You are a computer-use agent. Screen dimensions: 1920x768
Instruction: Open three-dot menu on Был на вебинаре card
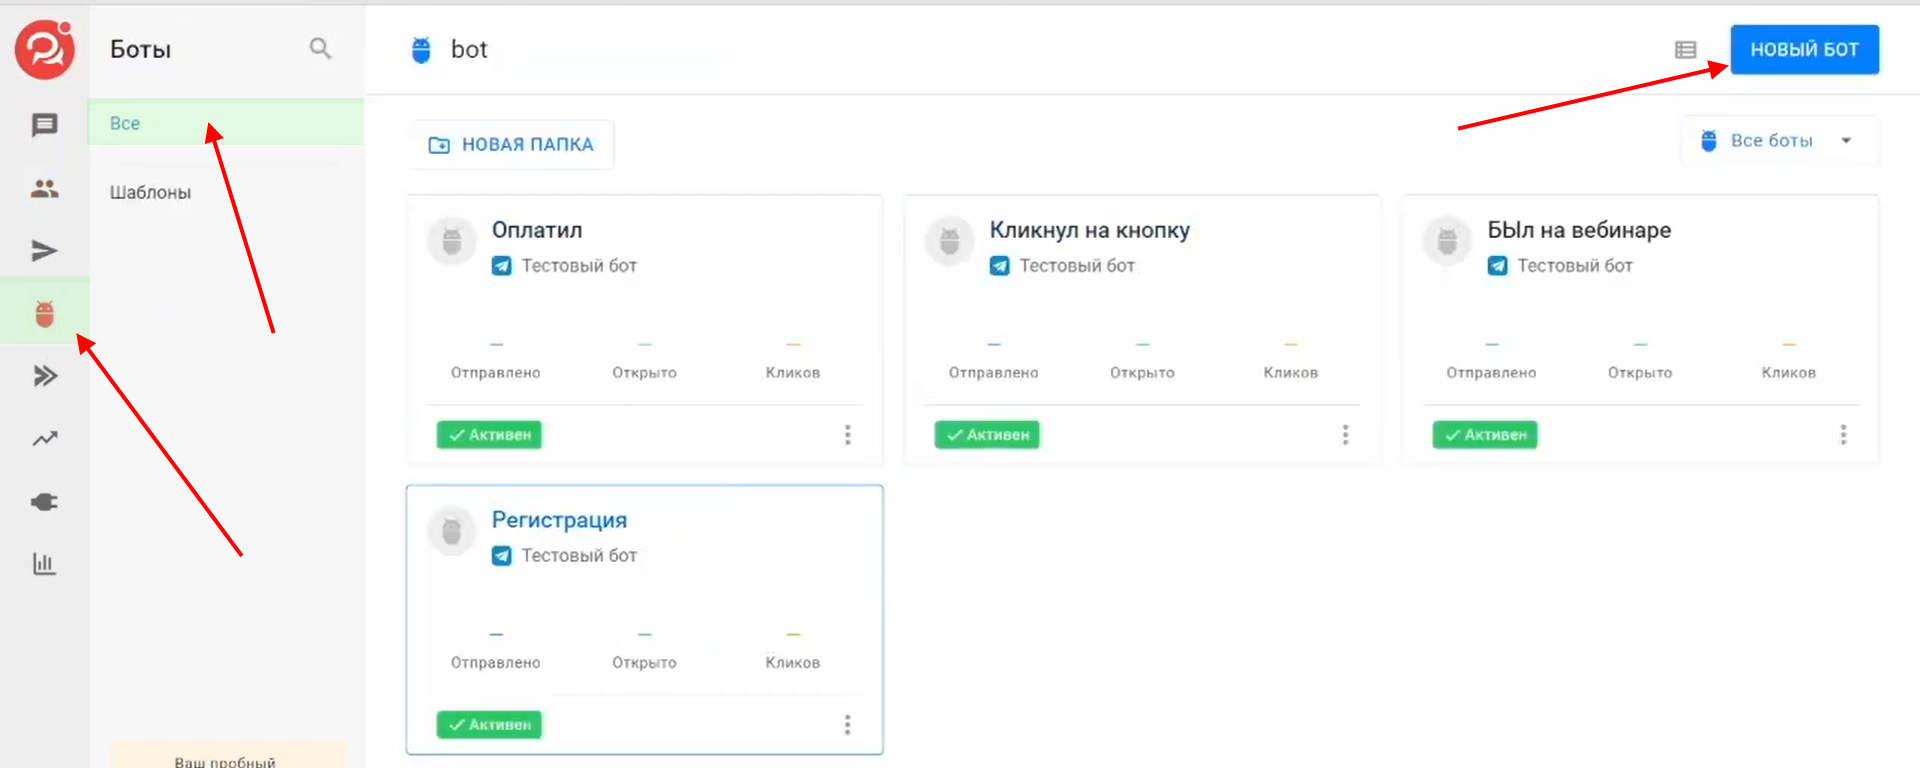coord(1843,435)
